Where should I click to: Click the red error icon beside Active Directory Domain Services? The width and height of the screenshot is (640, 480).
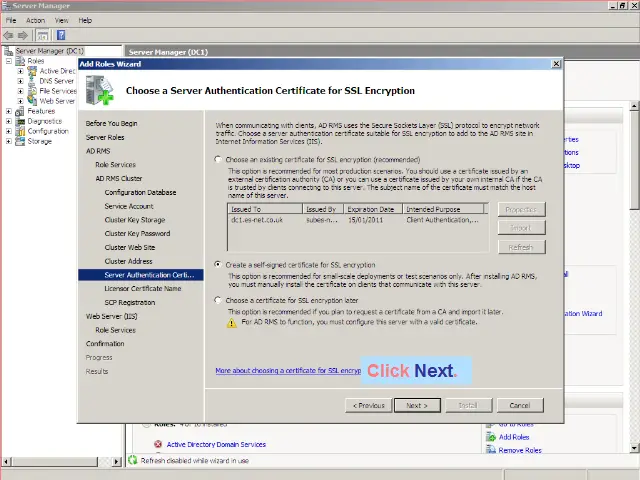pos(158,444)
